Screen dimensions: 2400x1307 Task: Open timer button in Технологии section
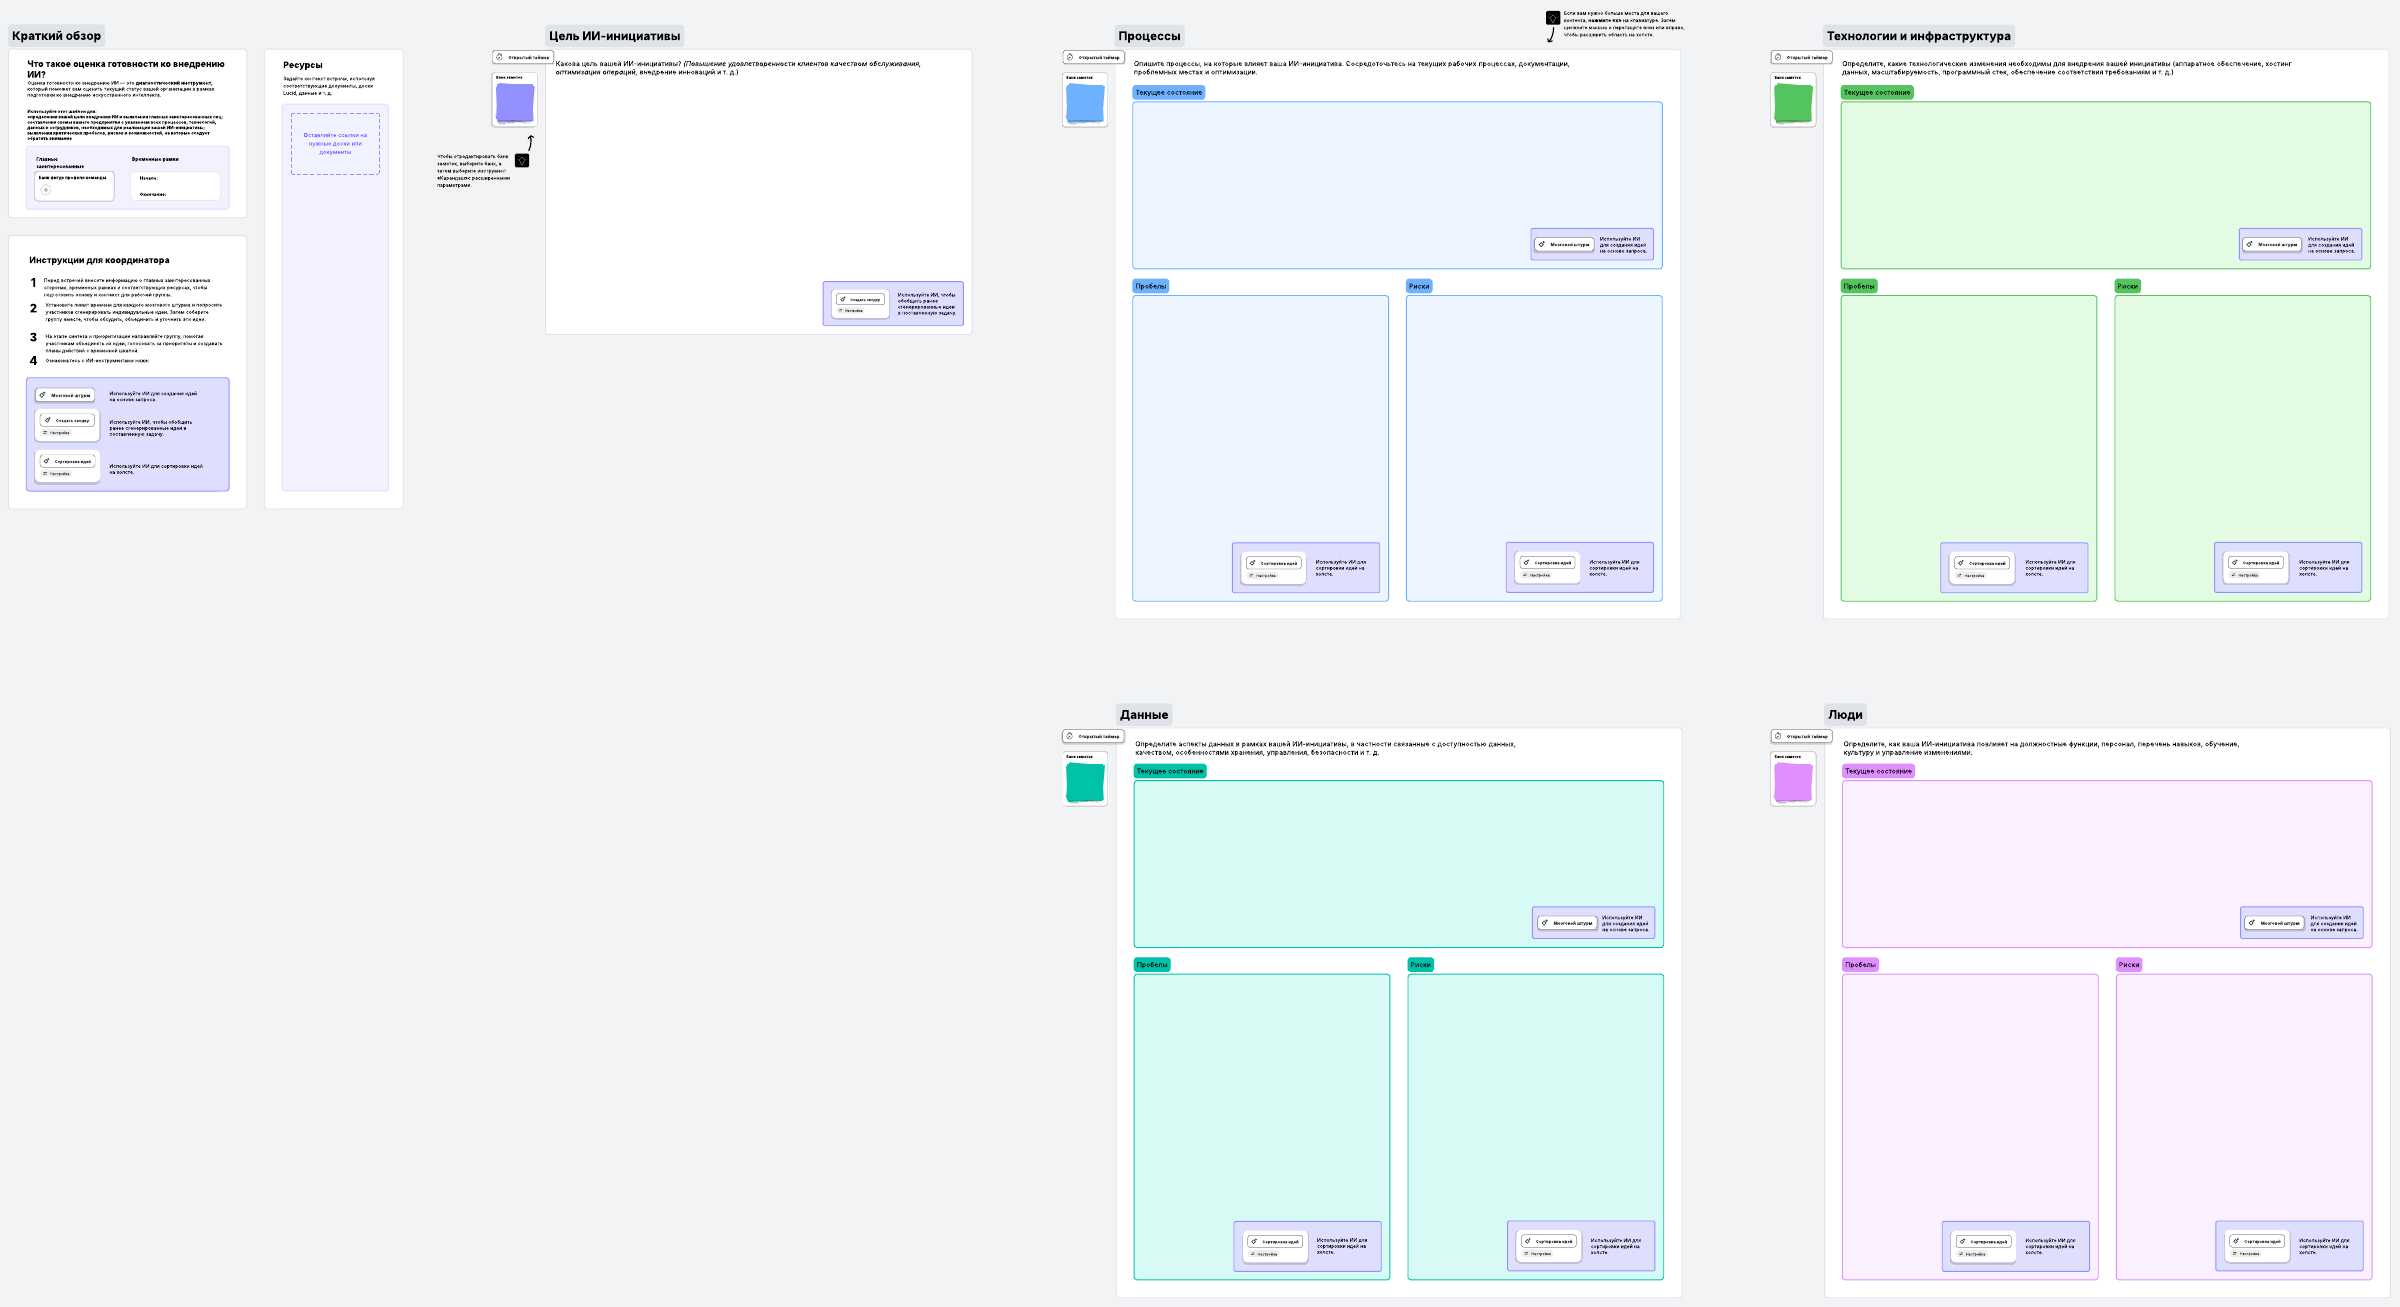pos(1801,57)
